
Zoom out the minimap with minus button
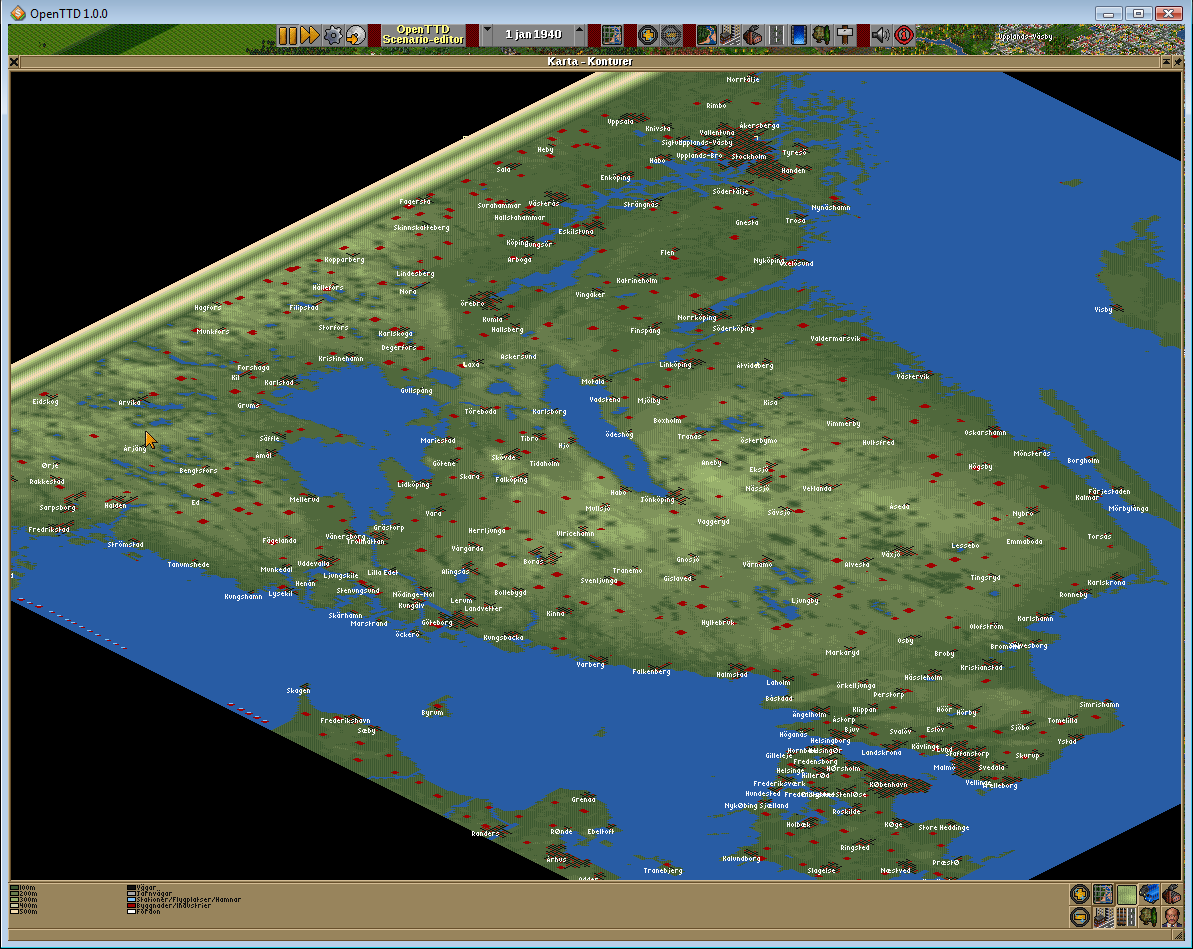click(1080, 917)
